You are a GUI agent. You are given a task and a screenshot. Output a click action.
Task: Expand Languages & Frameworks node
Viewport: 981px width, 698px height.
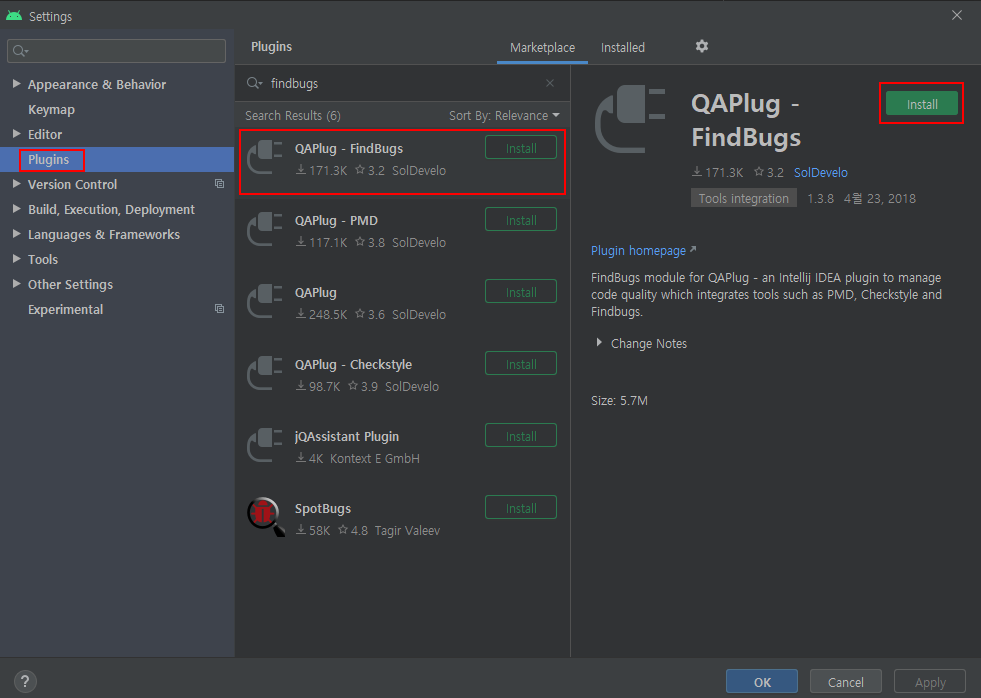[x=17, y=234]
